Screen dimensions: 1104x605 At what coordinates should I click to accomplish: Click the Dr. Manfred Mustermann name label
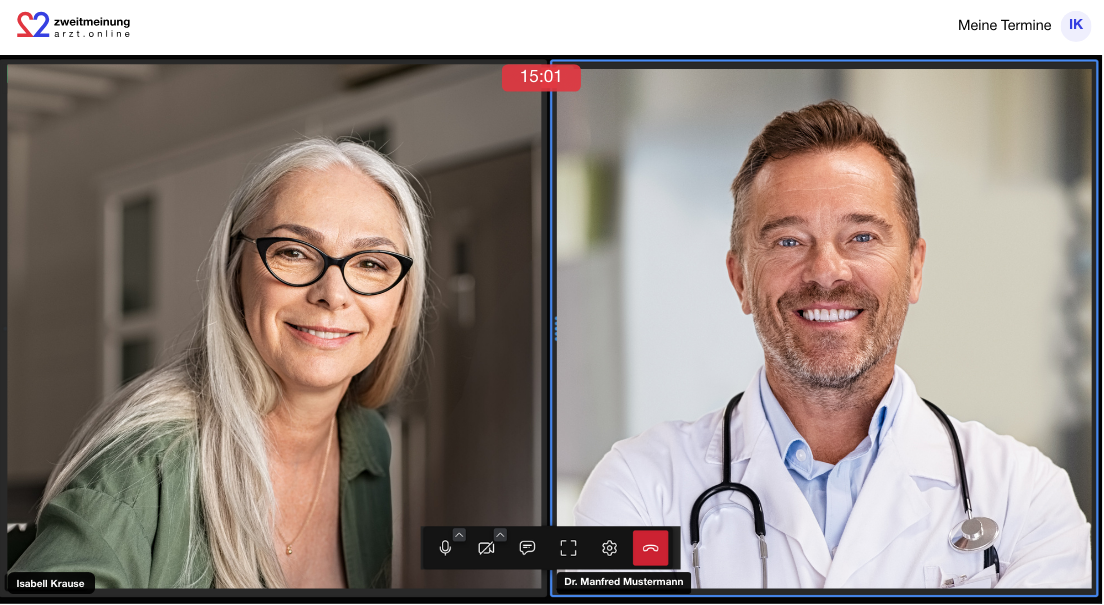coord(624,582)
